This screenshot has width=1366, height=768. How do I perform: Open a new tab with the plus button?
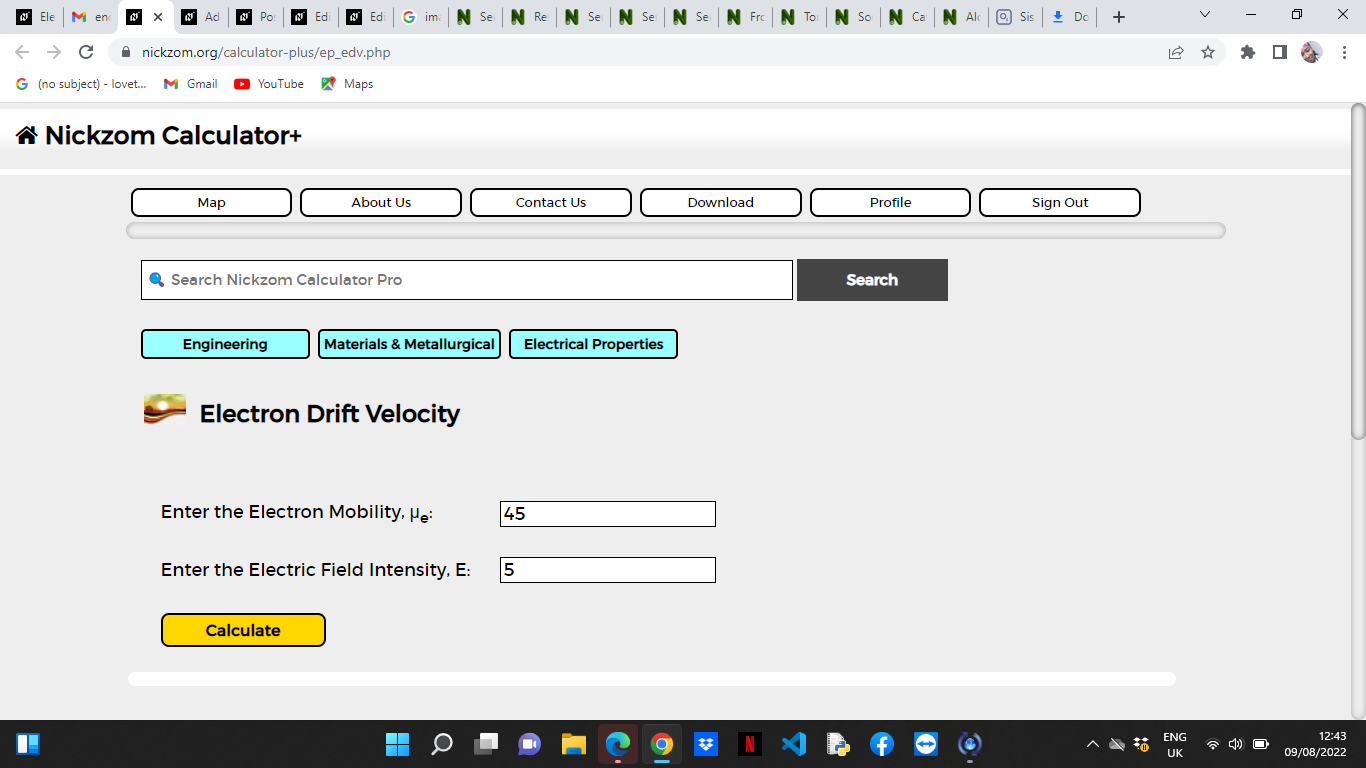(1119, 17)
